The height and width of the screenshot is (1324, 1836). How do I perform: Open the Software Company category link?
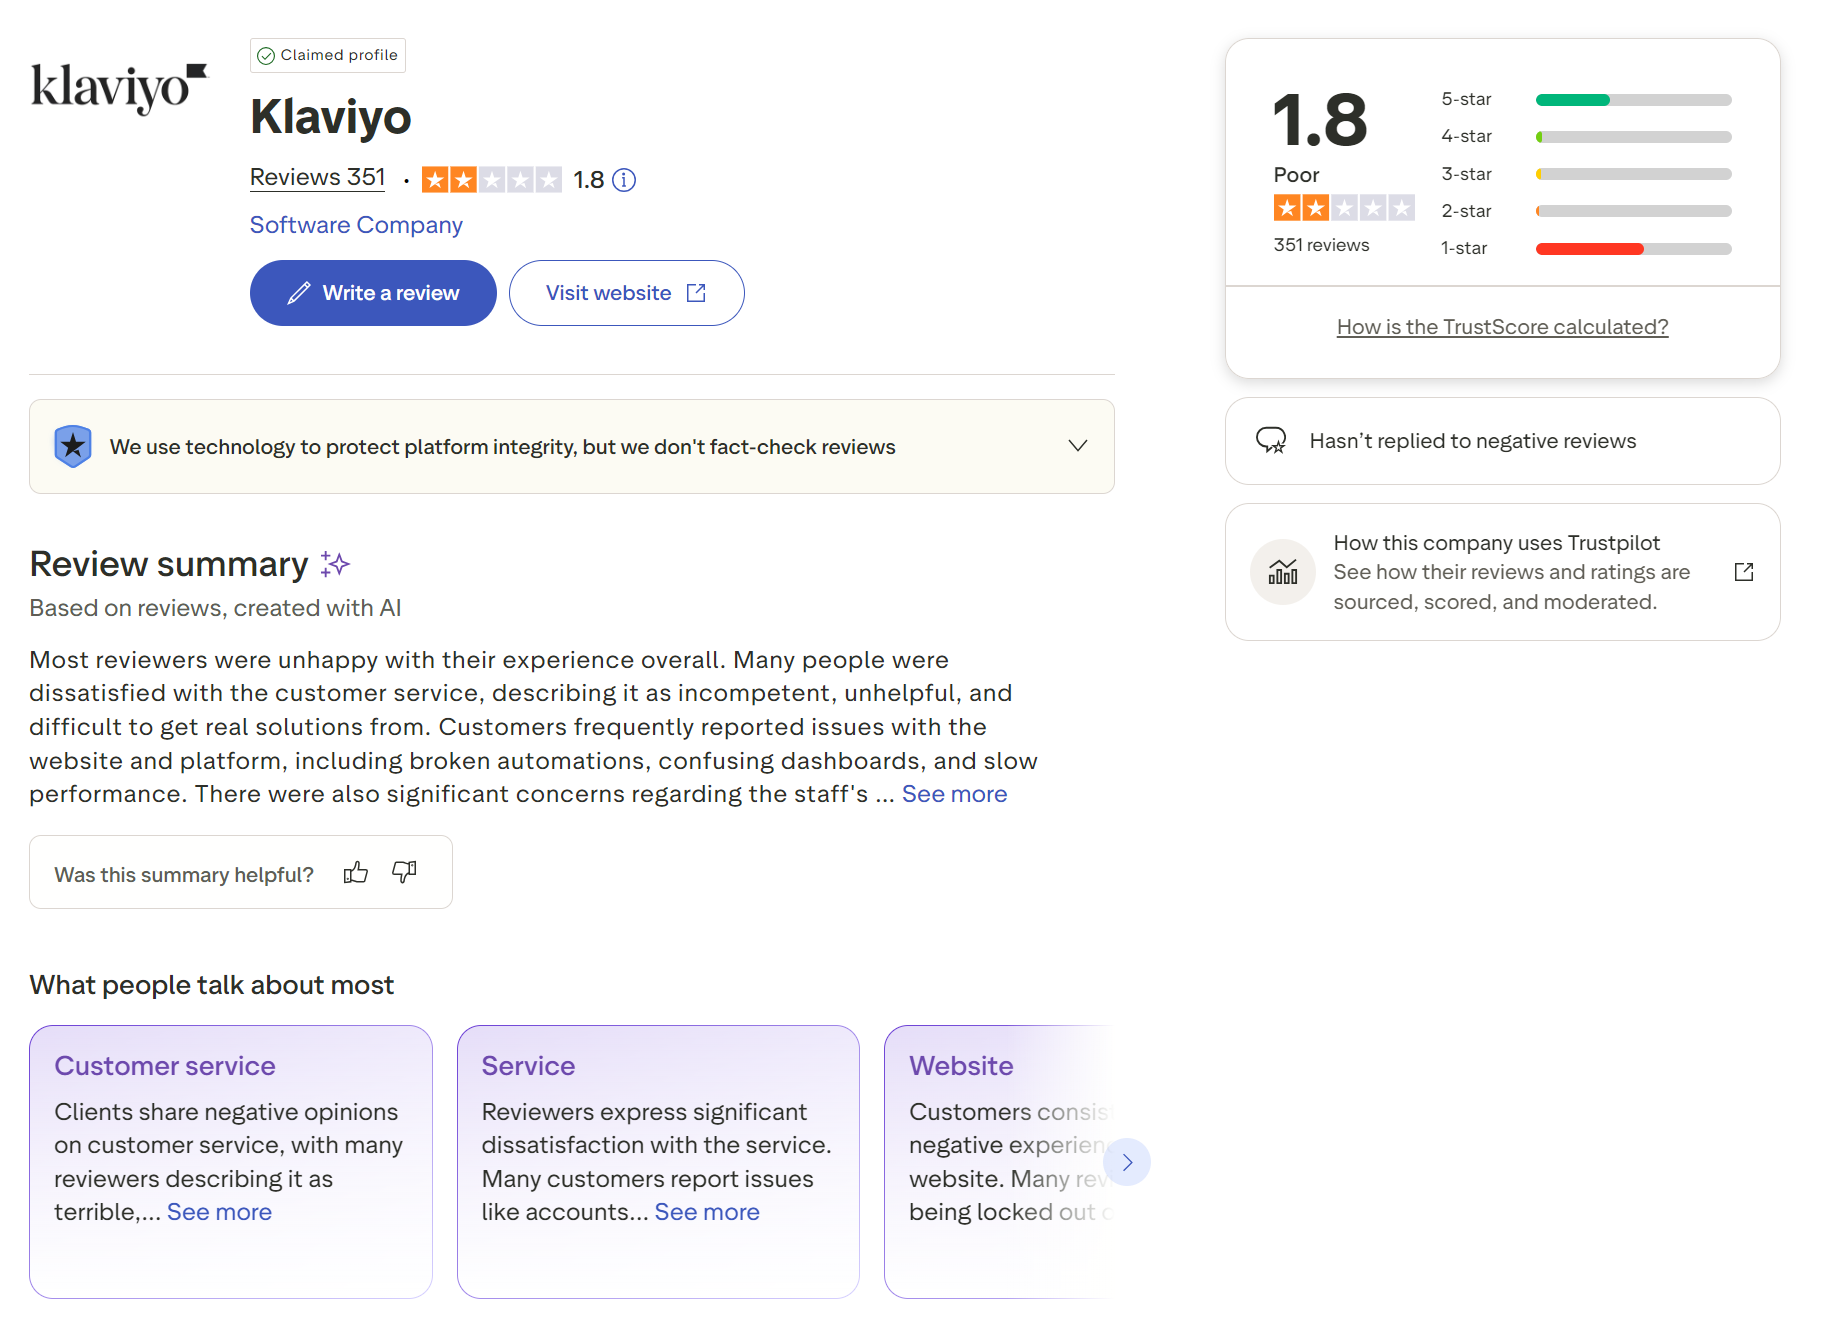click(x=355, y=224)
